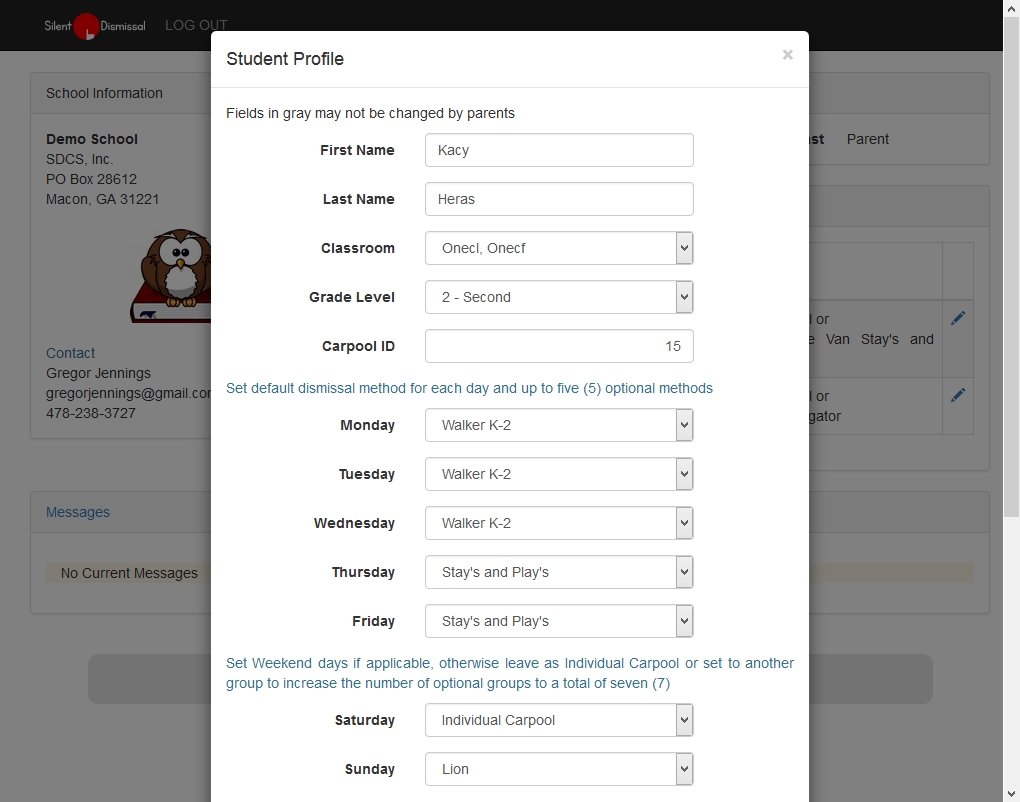Image resolution: width=1020 pixels, height=802 pixels.
Task: Click the LOG OUT menu item
Action: (x=196, y=25)
